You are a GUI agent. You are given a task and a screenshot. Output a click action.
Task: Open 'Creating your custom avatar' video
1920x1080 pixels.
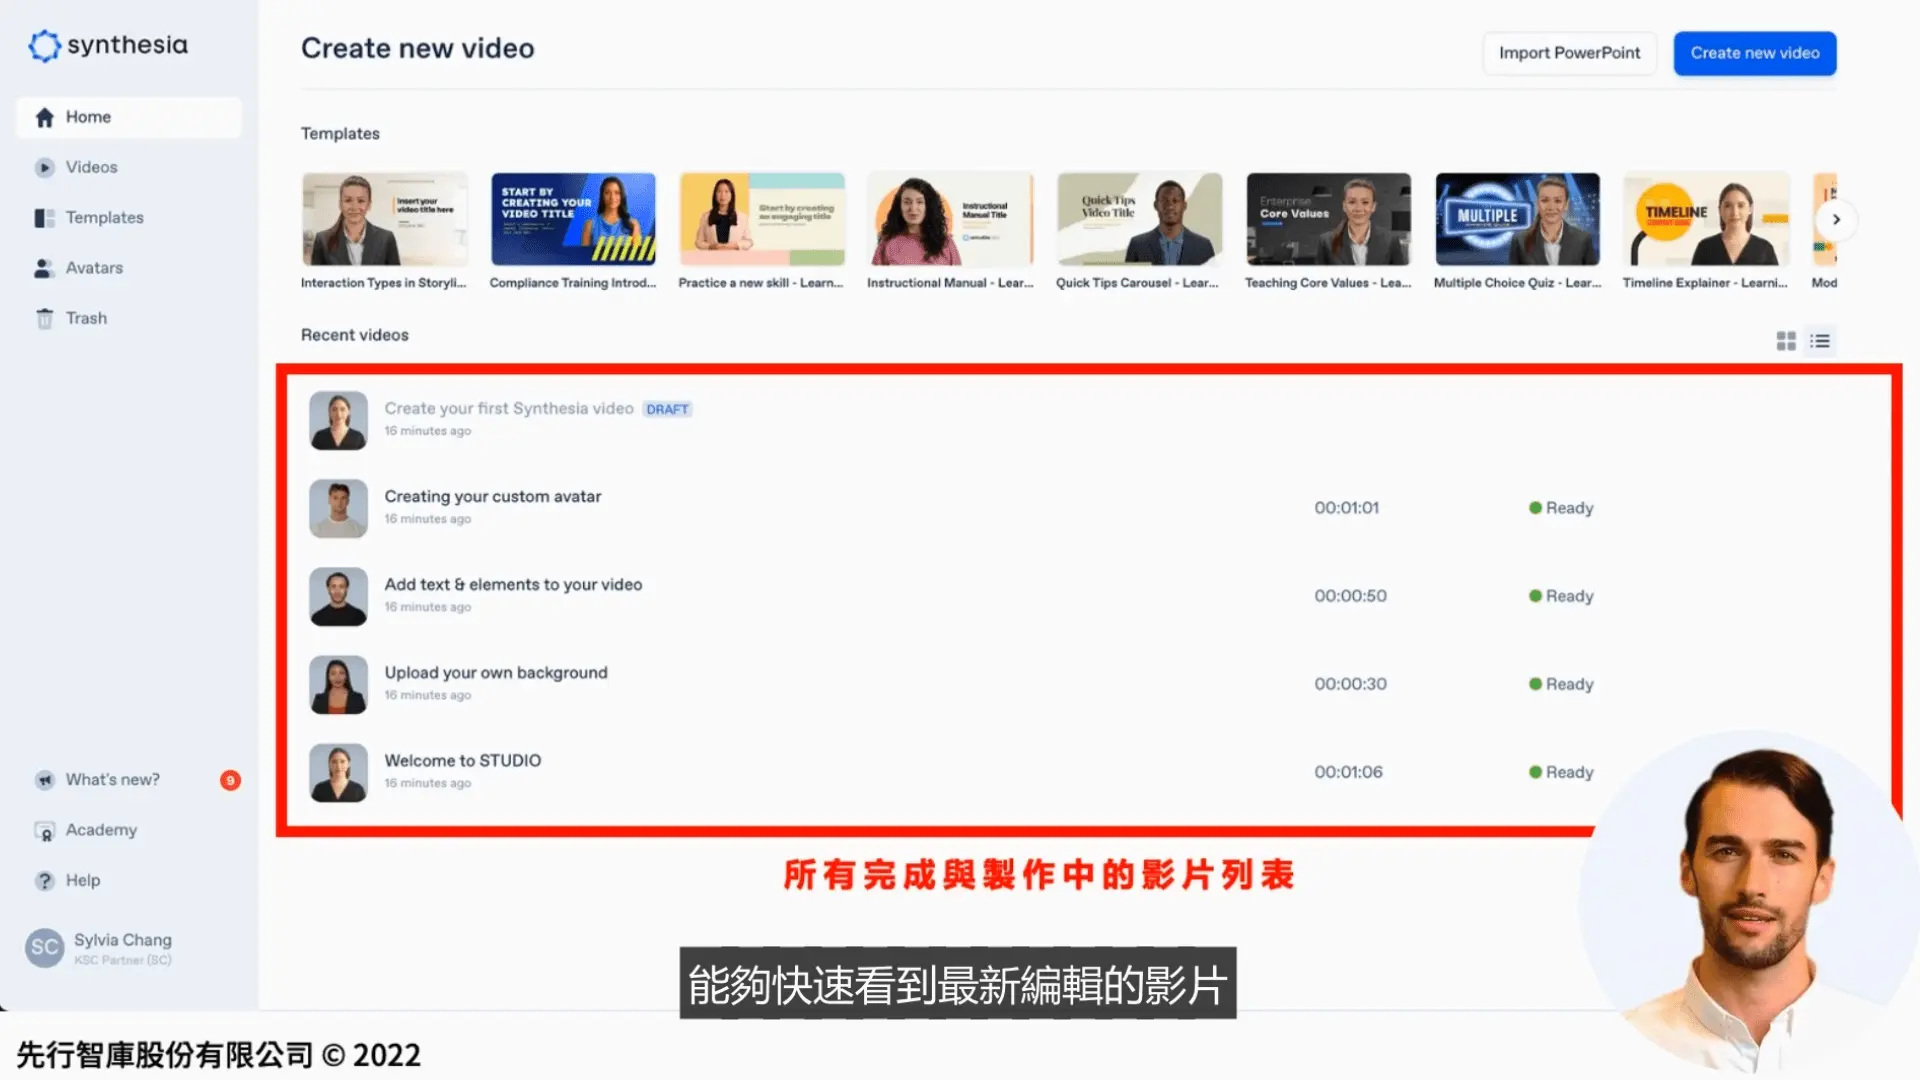pos(493,496)
